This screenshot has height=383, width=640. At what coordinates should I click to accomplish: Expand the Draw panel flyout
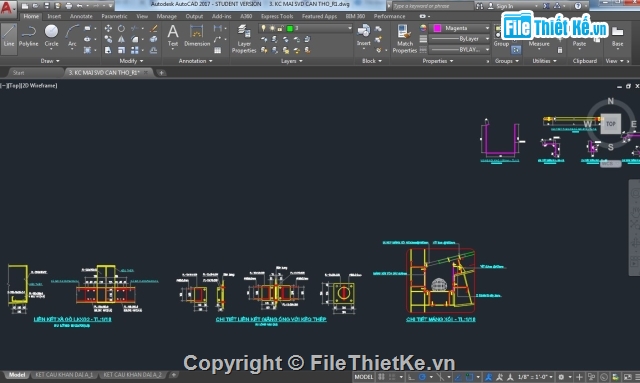pos(50,61)
